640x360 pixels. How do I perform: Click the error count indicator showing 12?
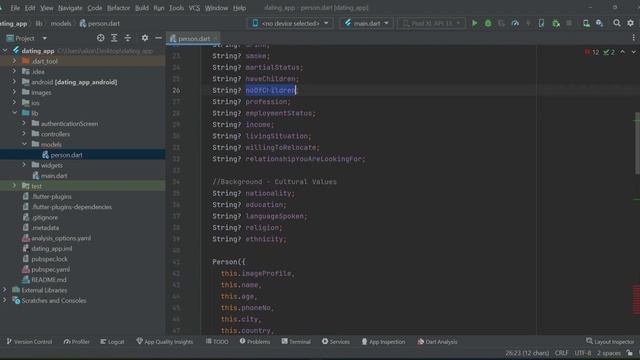point(591,52)
